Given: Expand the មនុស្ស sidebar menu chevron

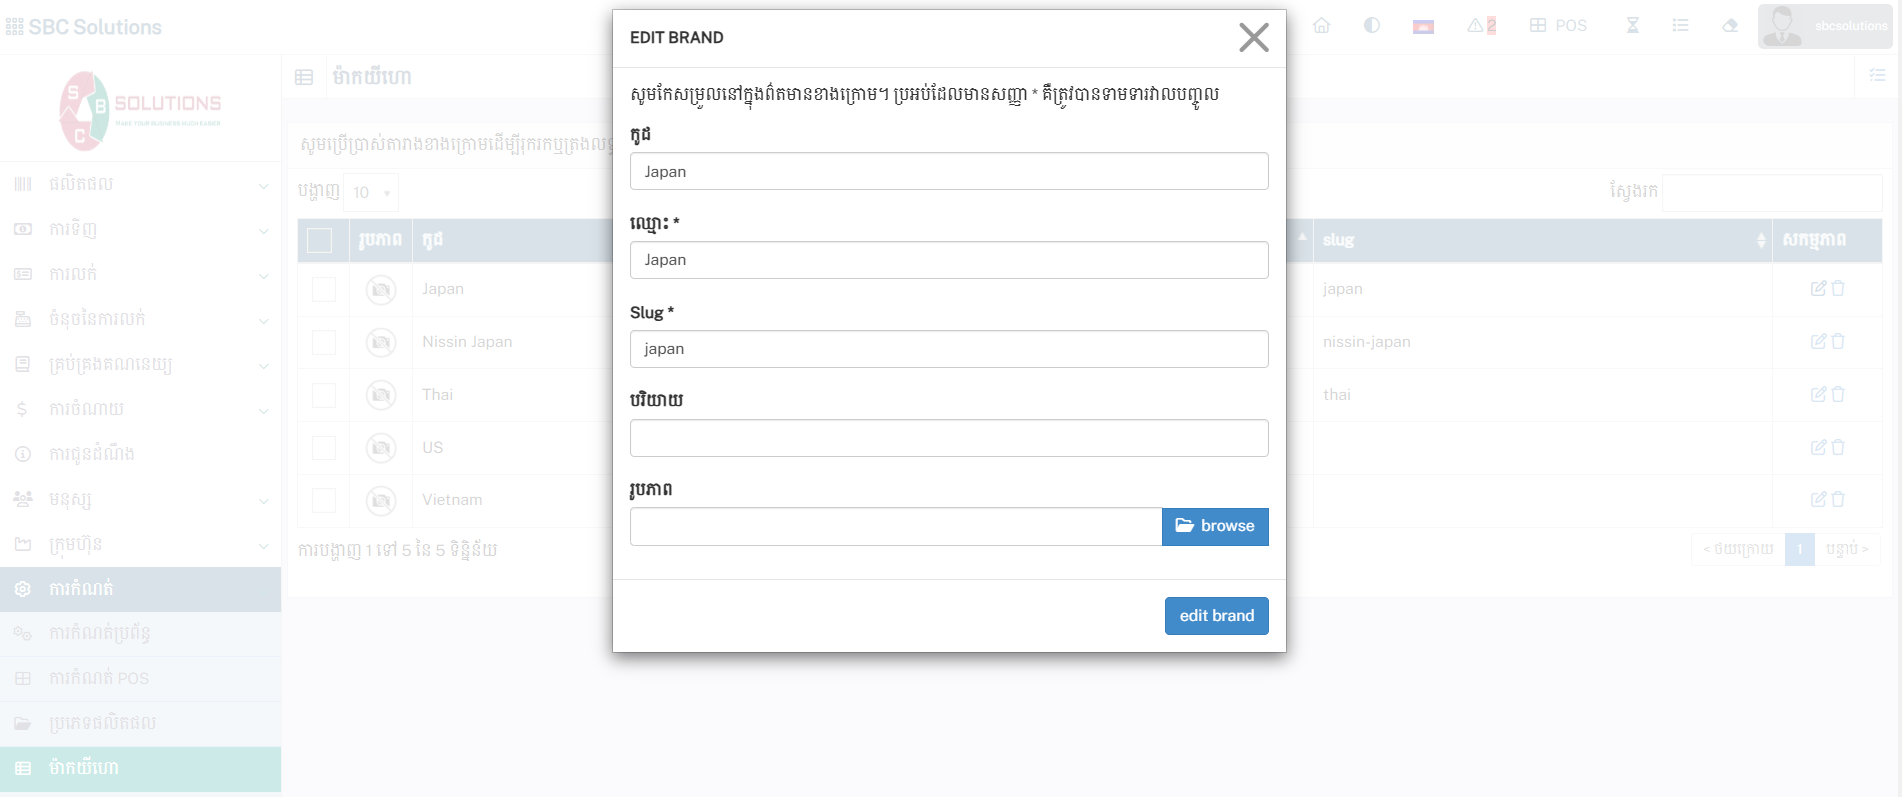Looking at the screenshot, I should click(263, 500).
